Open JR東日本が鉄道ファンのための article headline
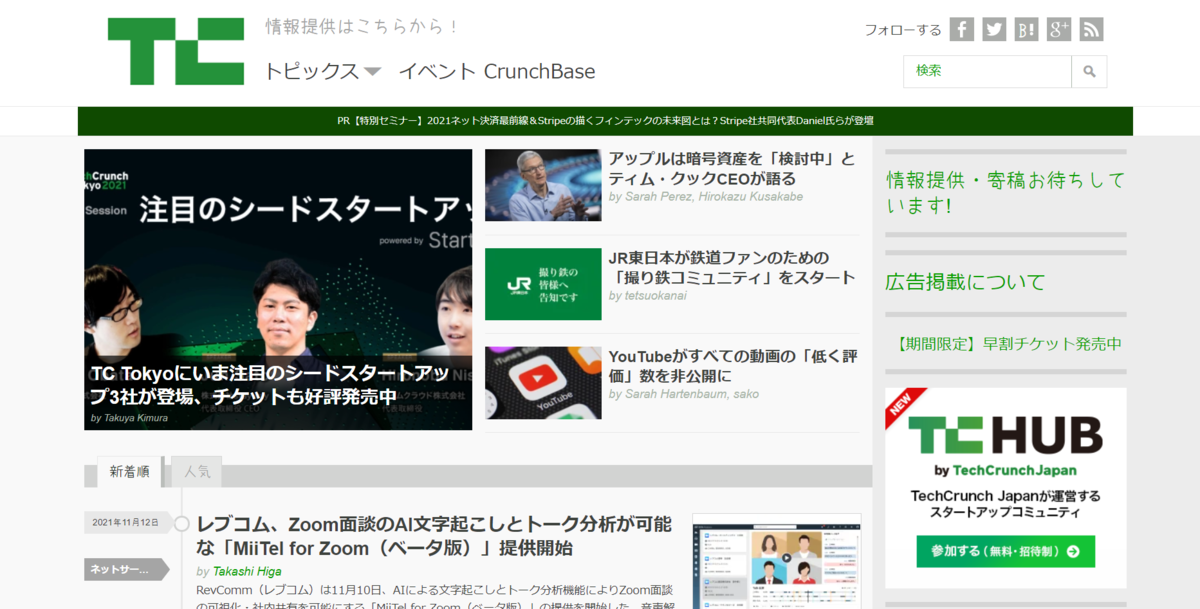This screenshot has width=1200, height=609. pyautogui.click(x=732, y=267)
